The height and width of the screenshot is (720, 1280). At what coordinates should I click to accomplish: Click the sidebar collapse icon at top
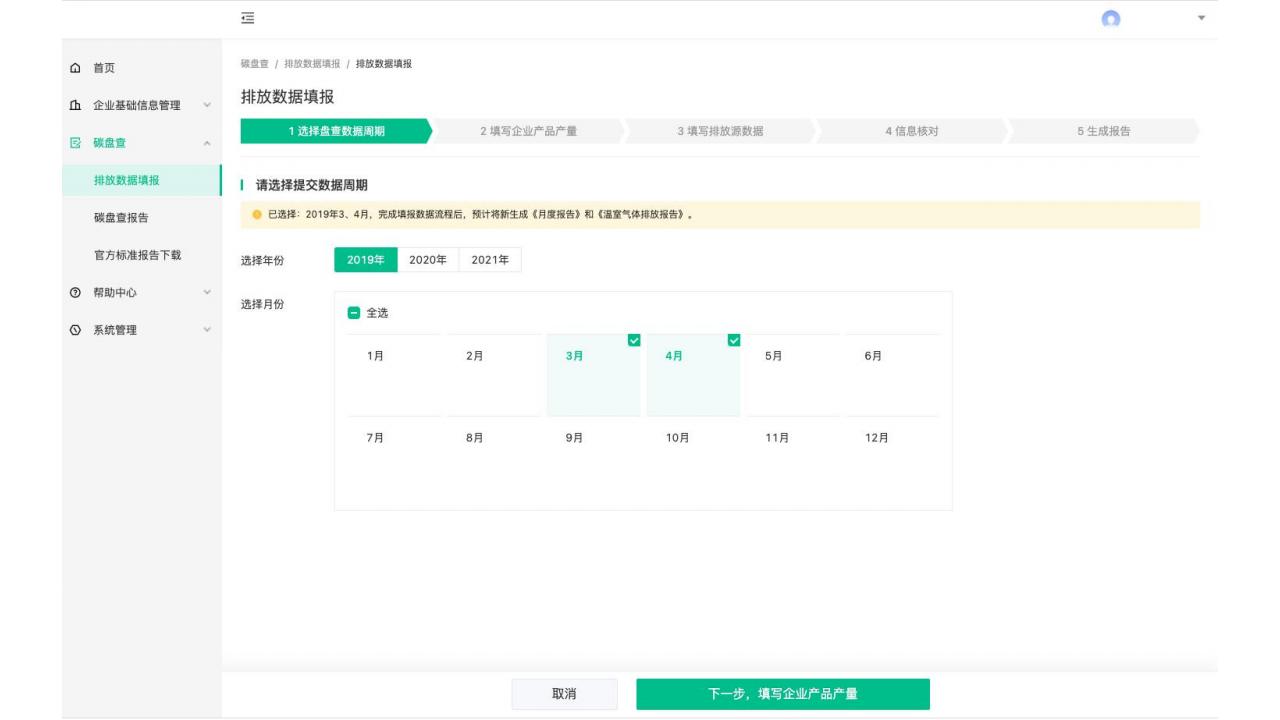[x=247, y=18]
